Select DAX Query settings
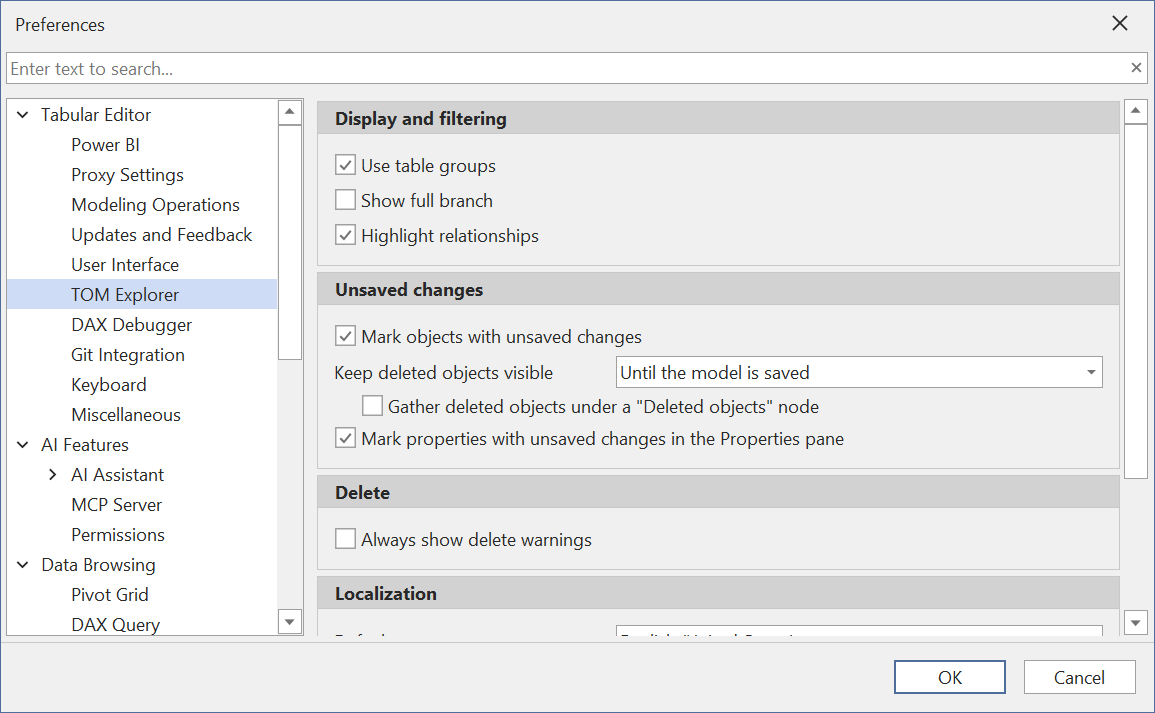Screen dimensions: 1155x713 click(x=116, y=625)
